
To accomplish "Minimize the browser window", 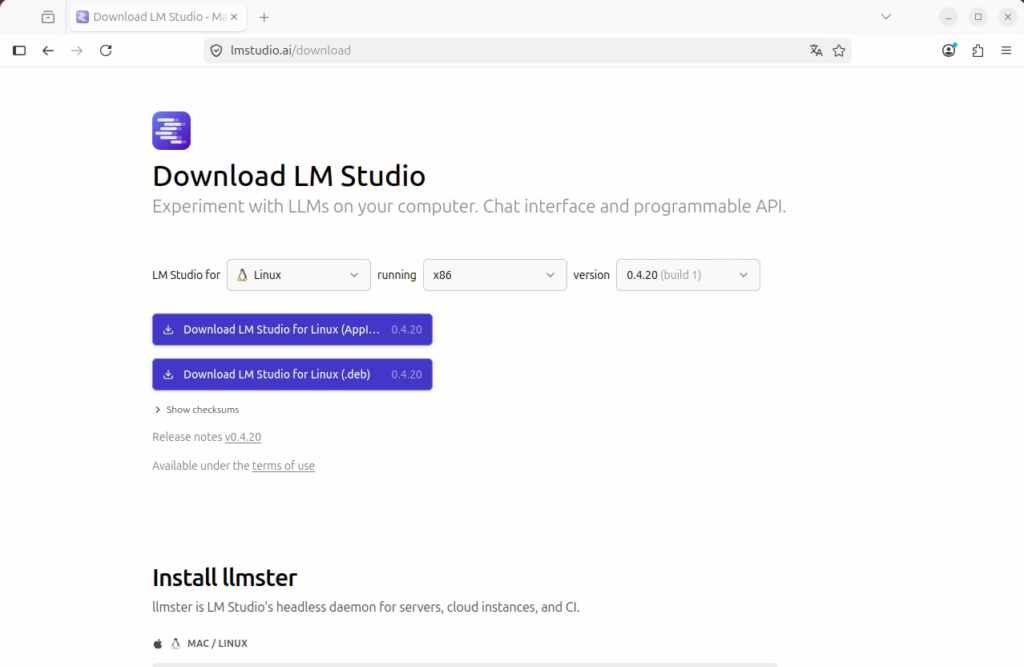I will point(948,17).
